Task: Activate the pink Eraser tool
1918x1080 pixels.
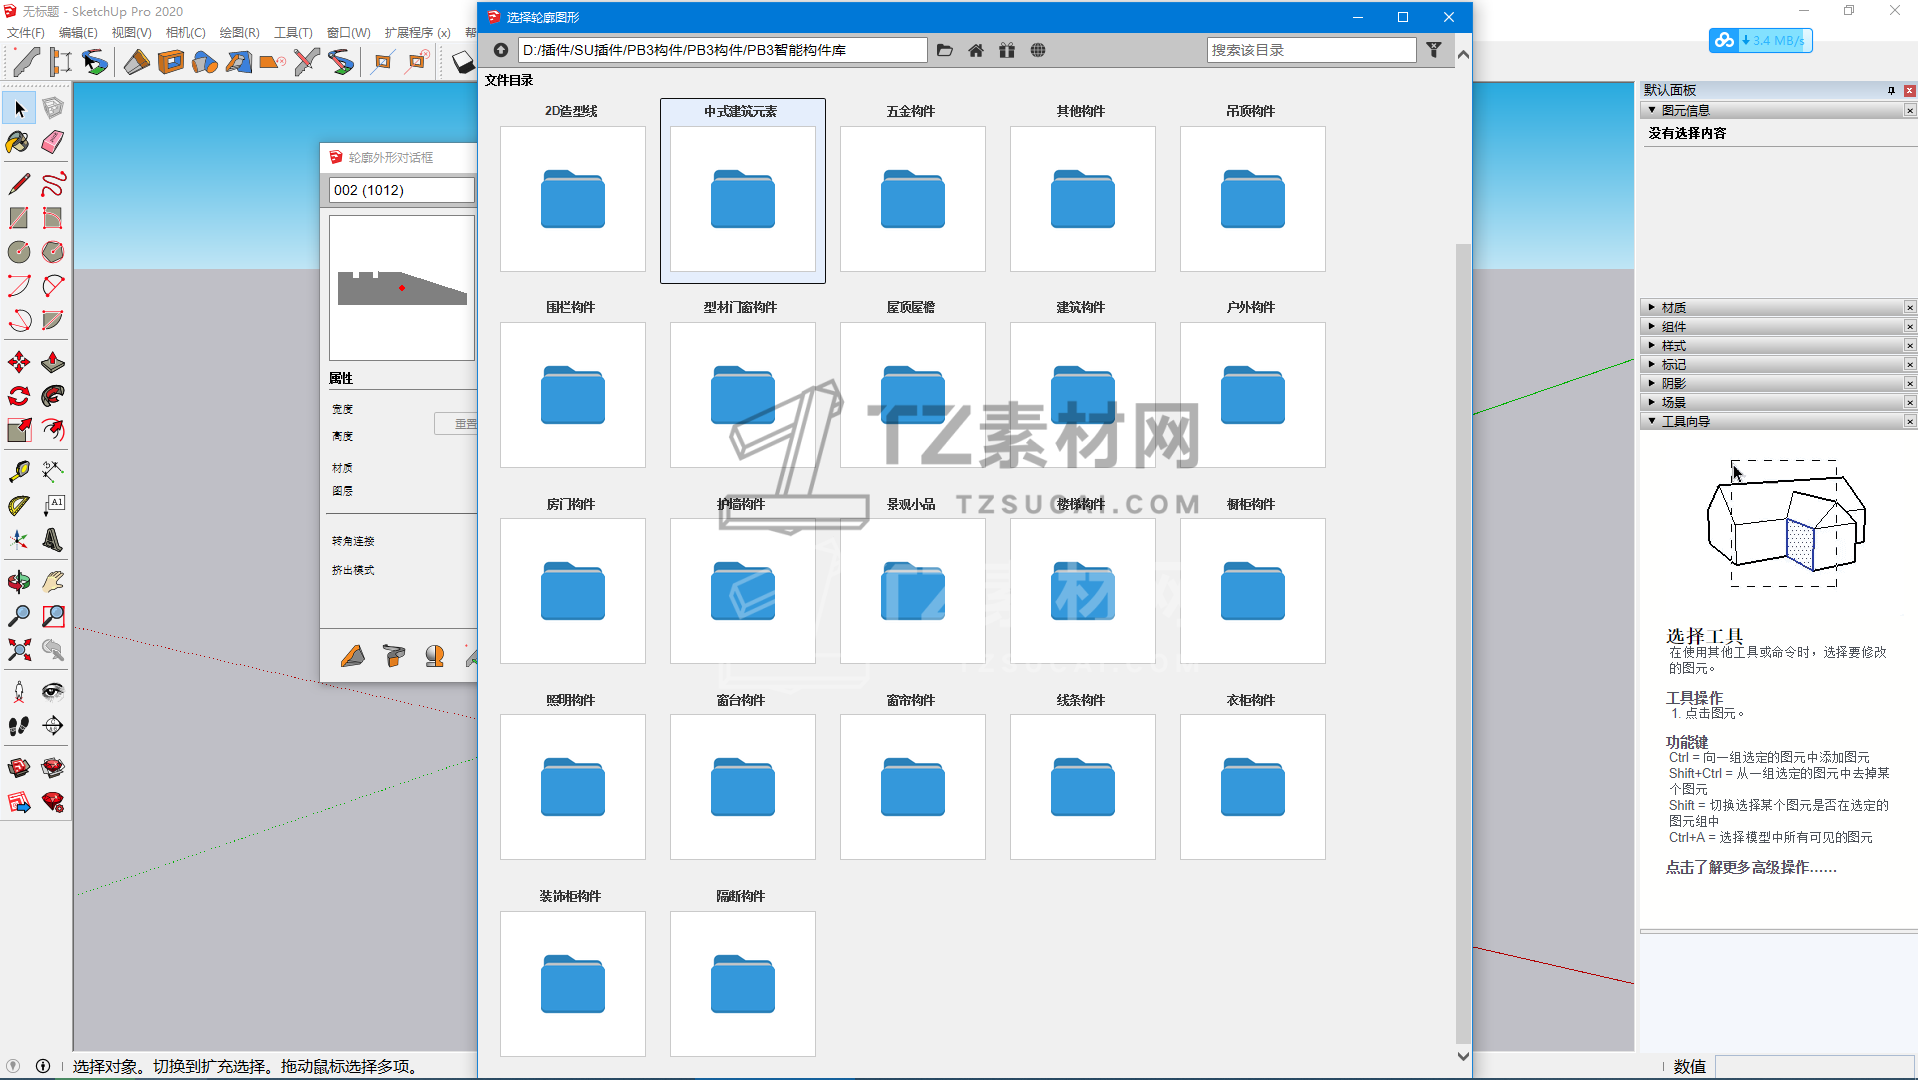Action: pyautogui.click(x=53, y=142)
